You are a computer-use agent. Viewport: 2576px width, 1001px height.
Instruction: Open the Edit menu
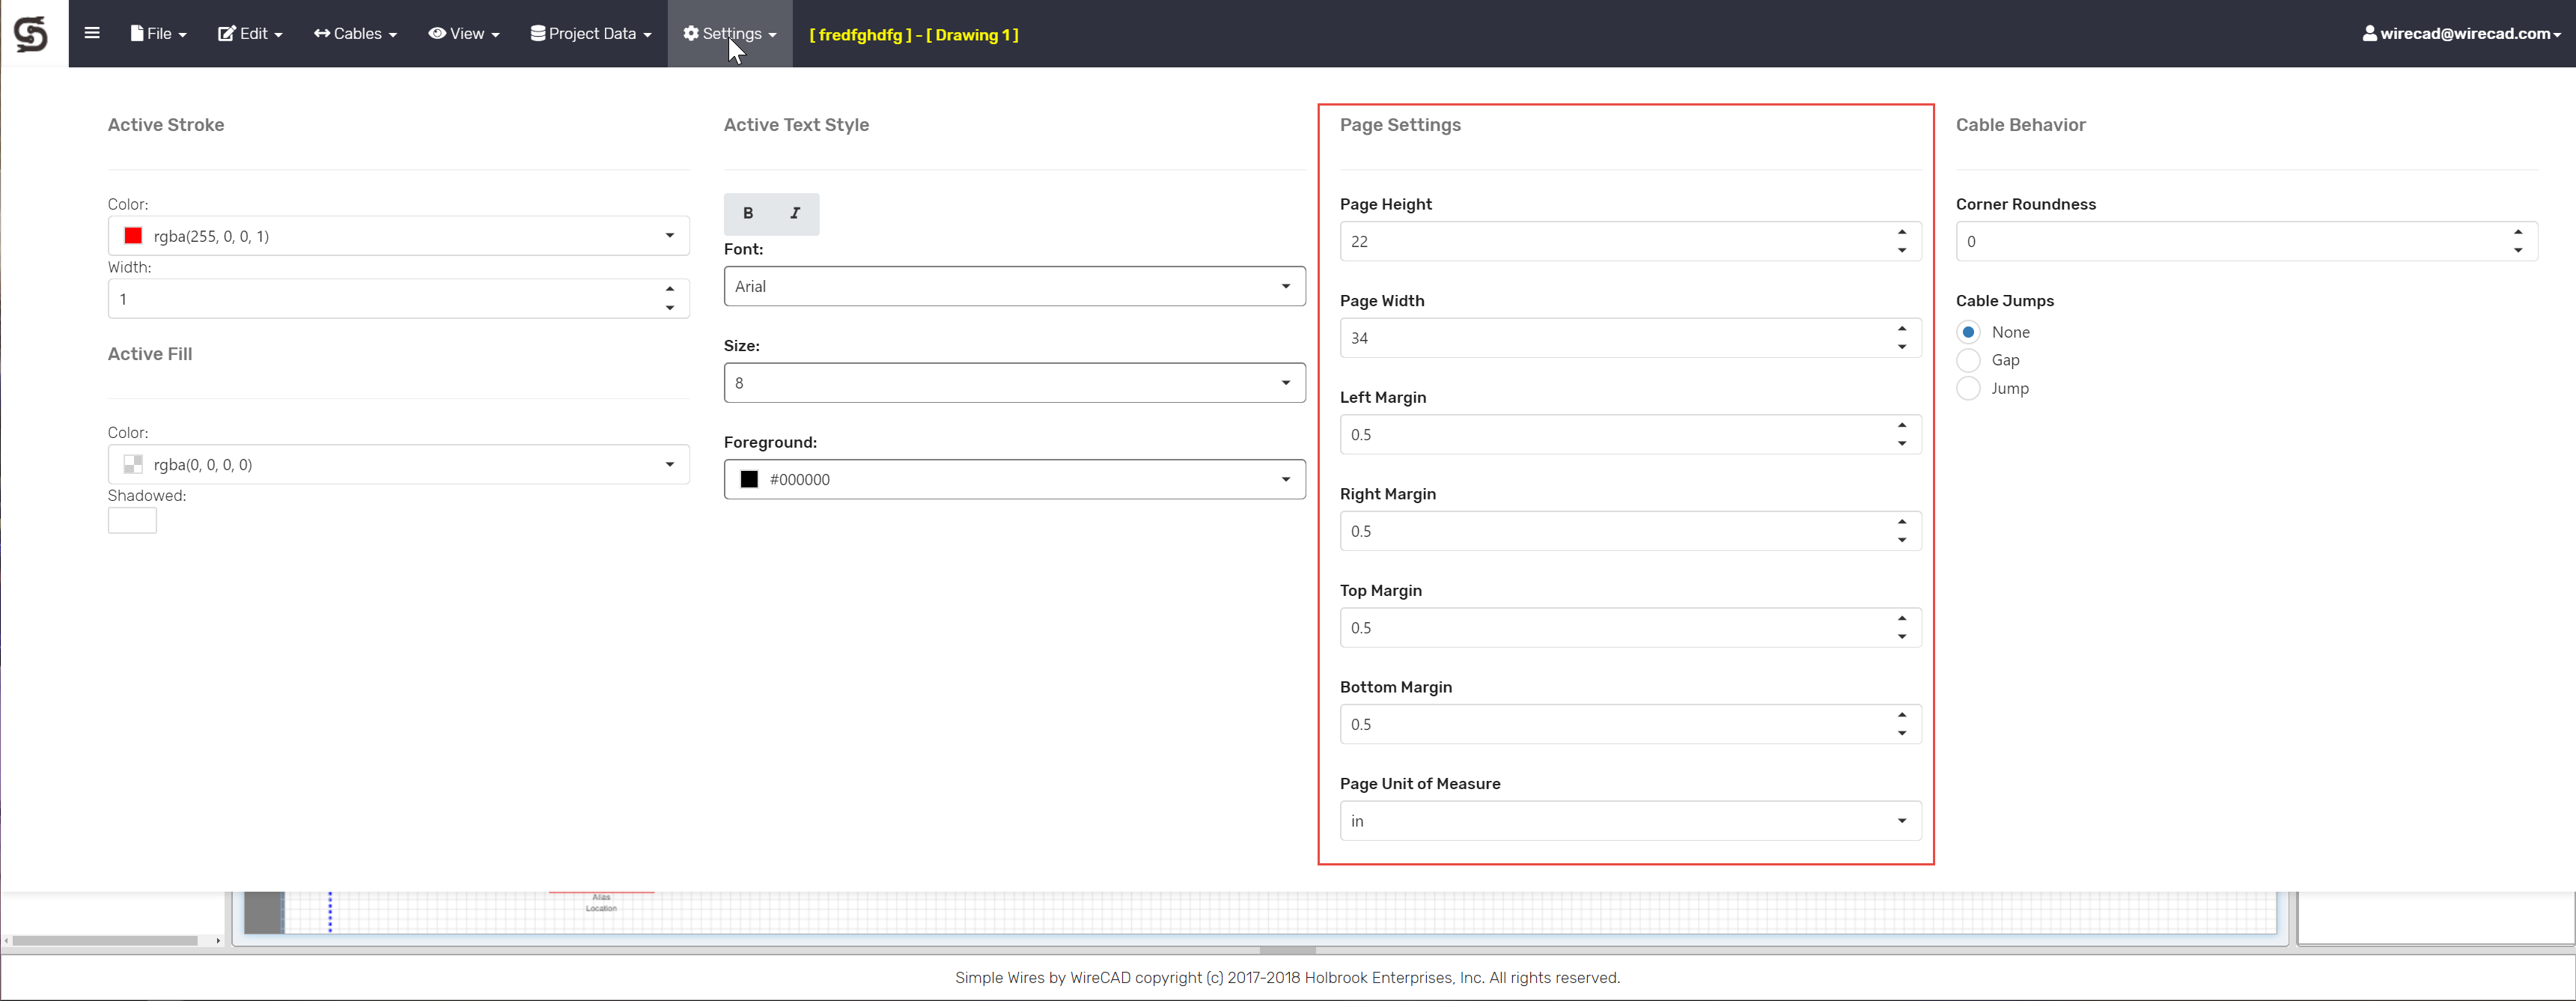tap(250, 34)
